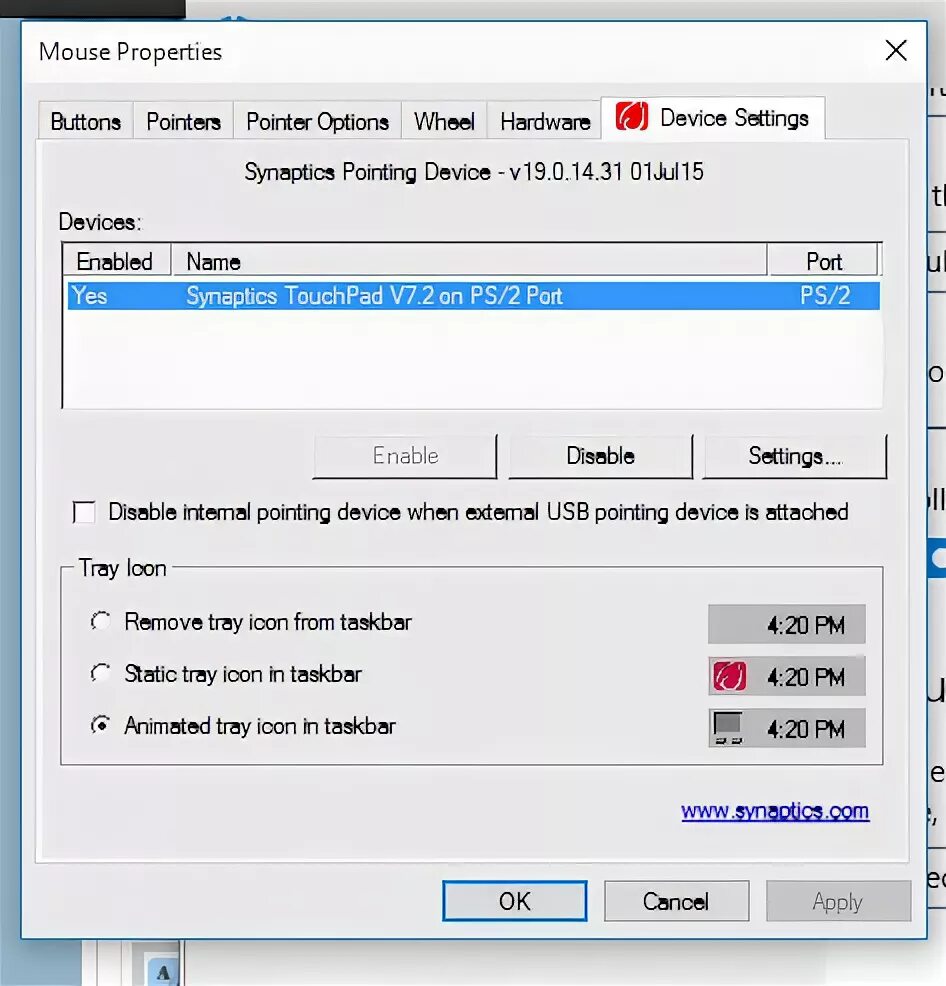Select the Wheel tab
This screenshot has height=986, width=946.
pos(444,121)
